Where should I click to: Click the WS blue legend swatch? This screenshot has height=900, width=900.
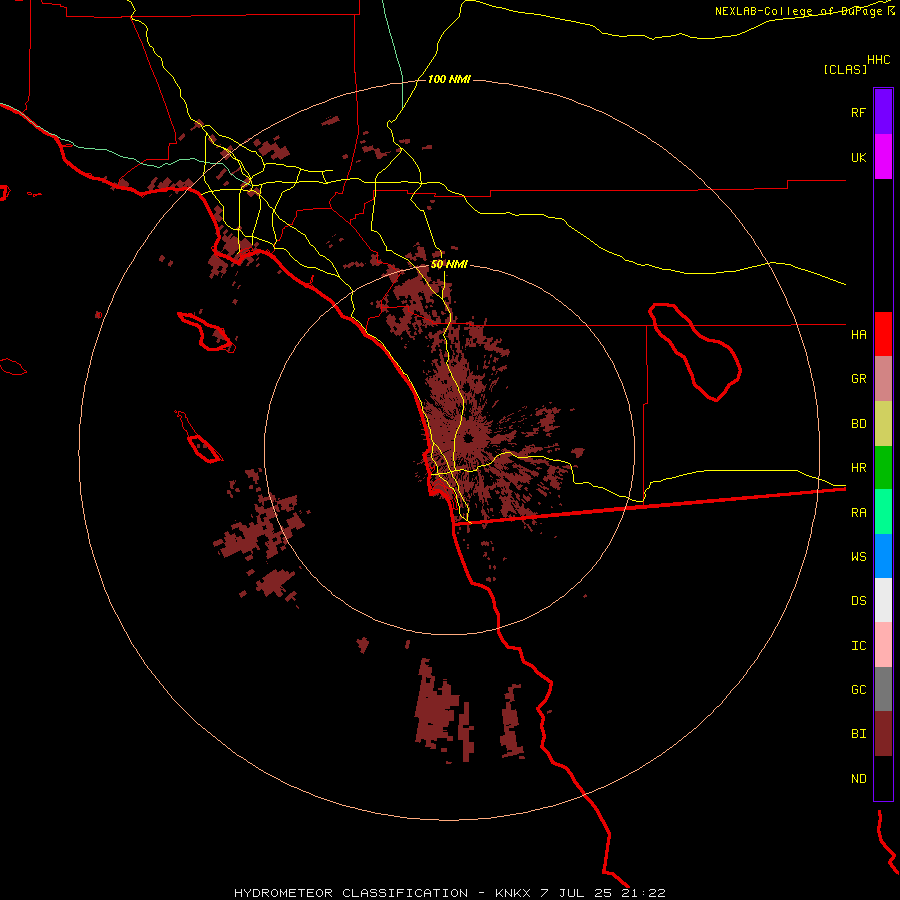pyautogui.click(x=883, y=556)
